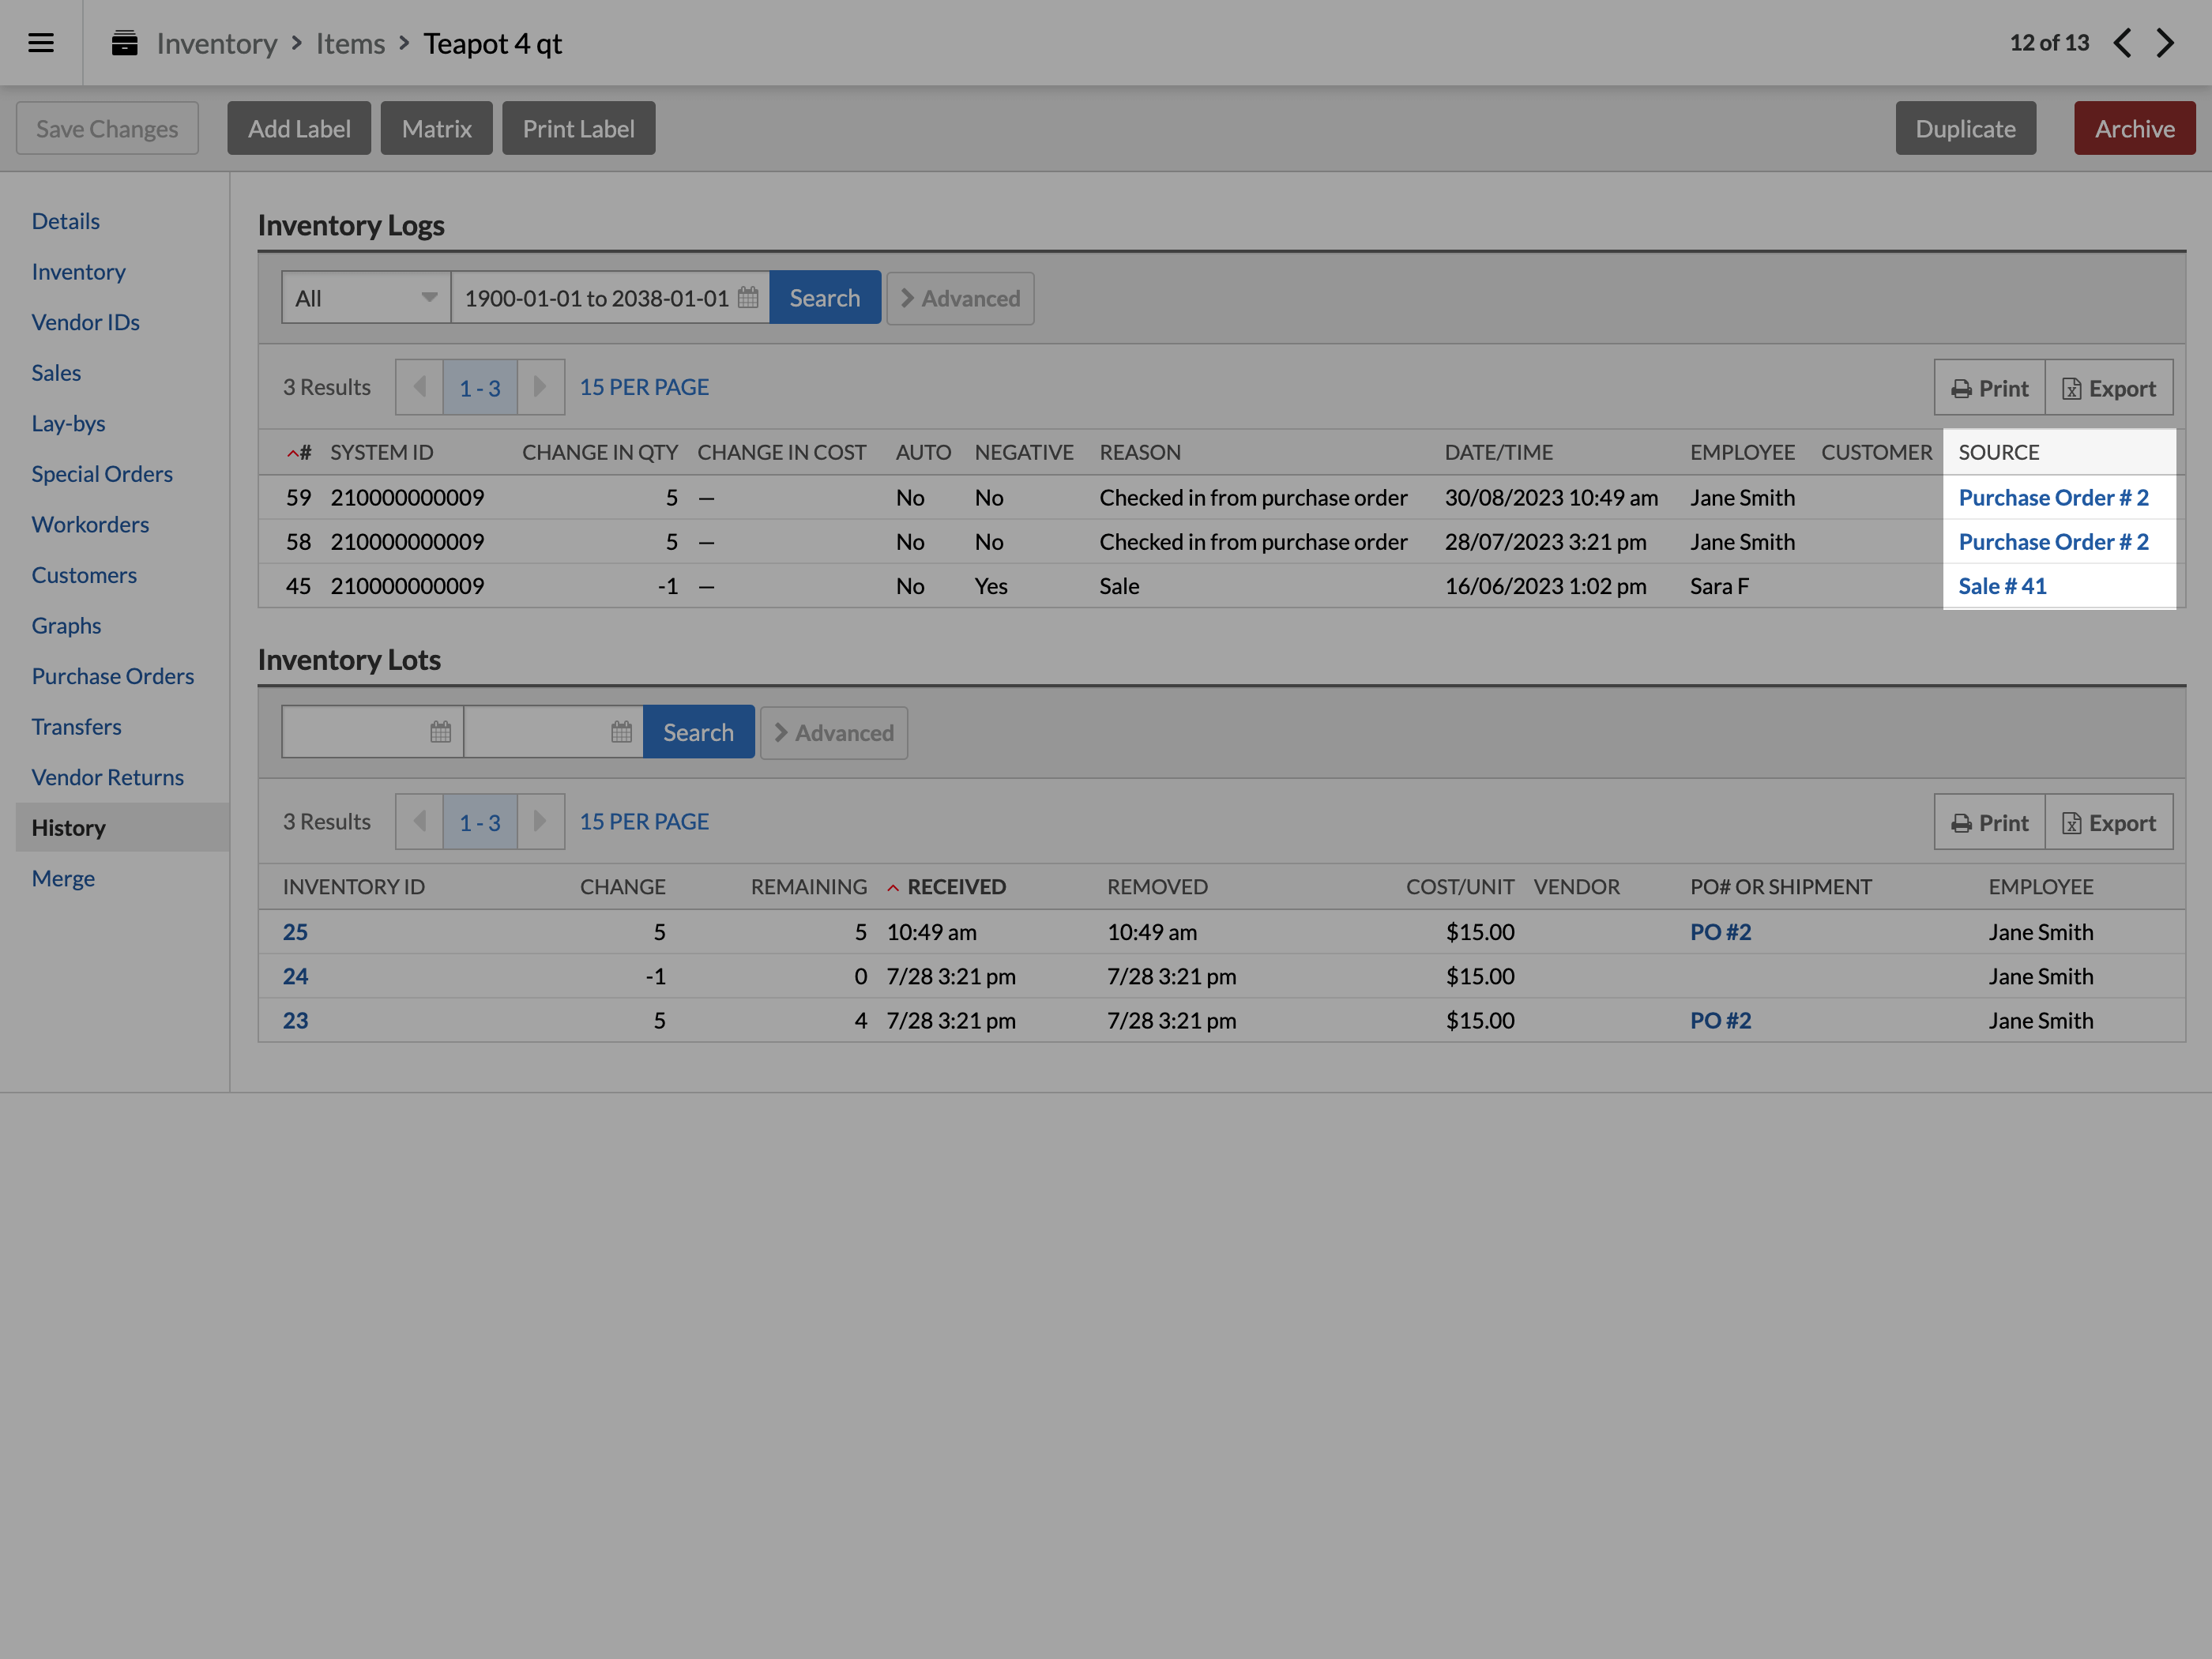The image size is (2212, 1659).
Task: Click Print Label button
Action: click(x=579, y=128)
